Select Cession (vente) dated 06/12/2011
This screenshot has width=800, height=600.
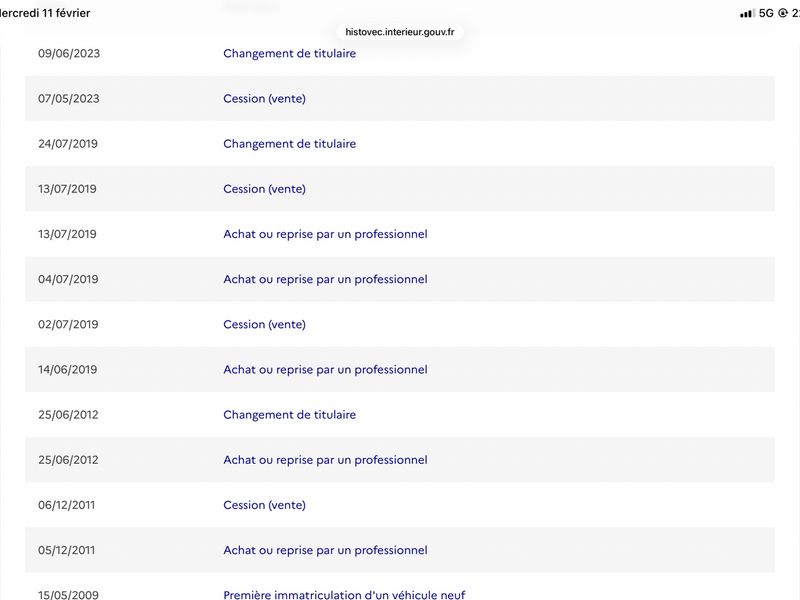(x=264, y=505)
